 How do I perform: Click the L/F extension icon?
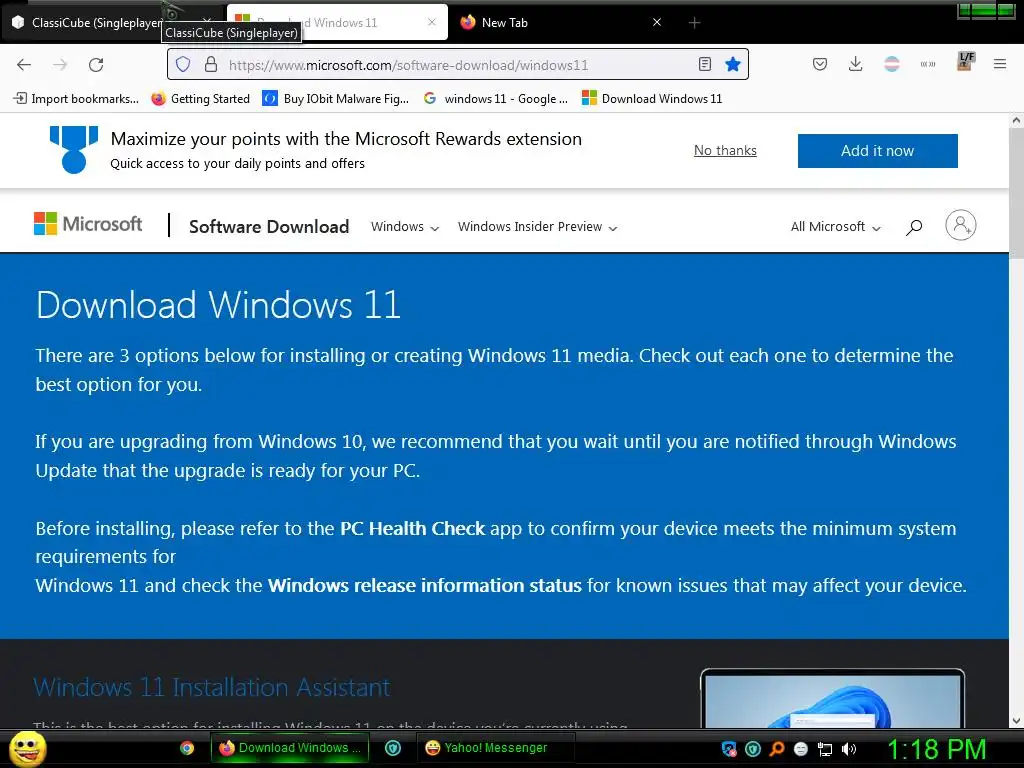click(965, 61)
